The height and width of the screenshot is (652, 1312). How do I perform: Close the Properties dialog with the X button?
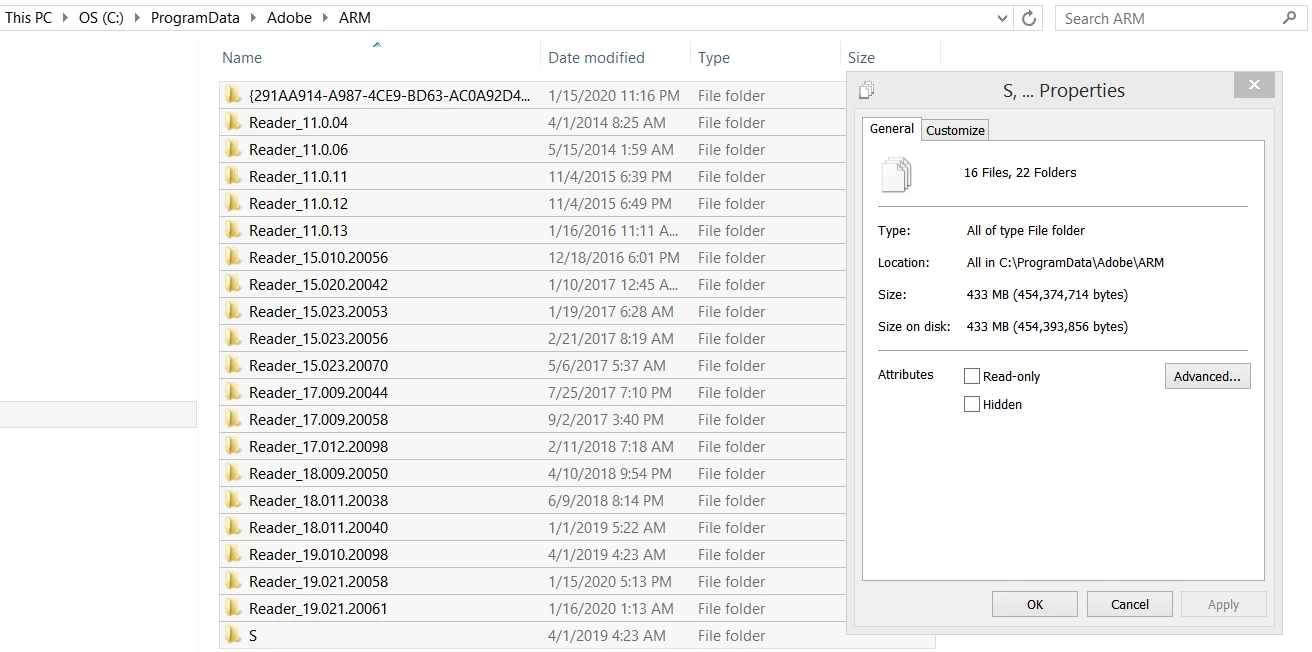(x=1254, y=85)
